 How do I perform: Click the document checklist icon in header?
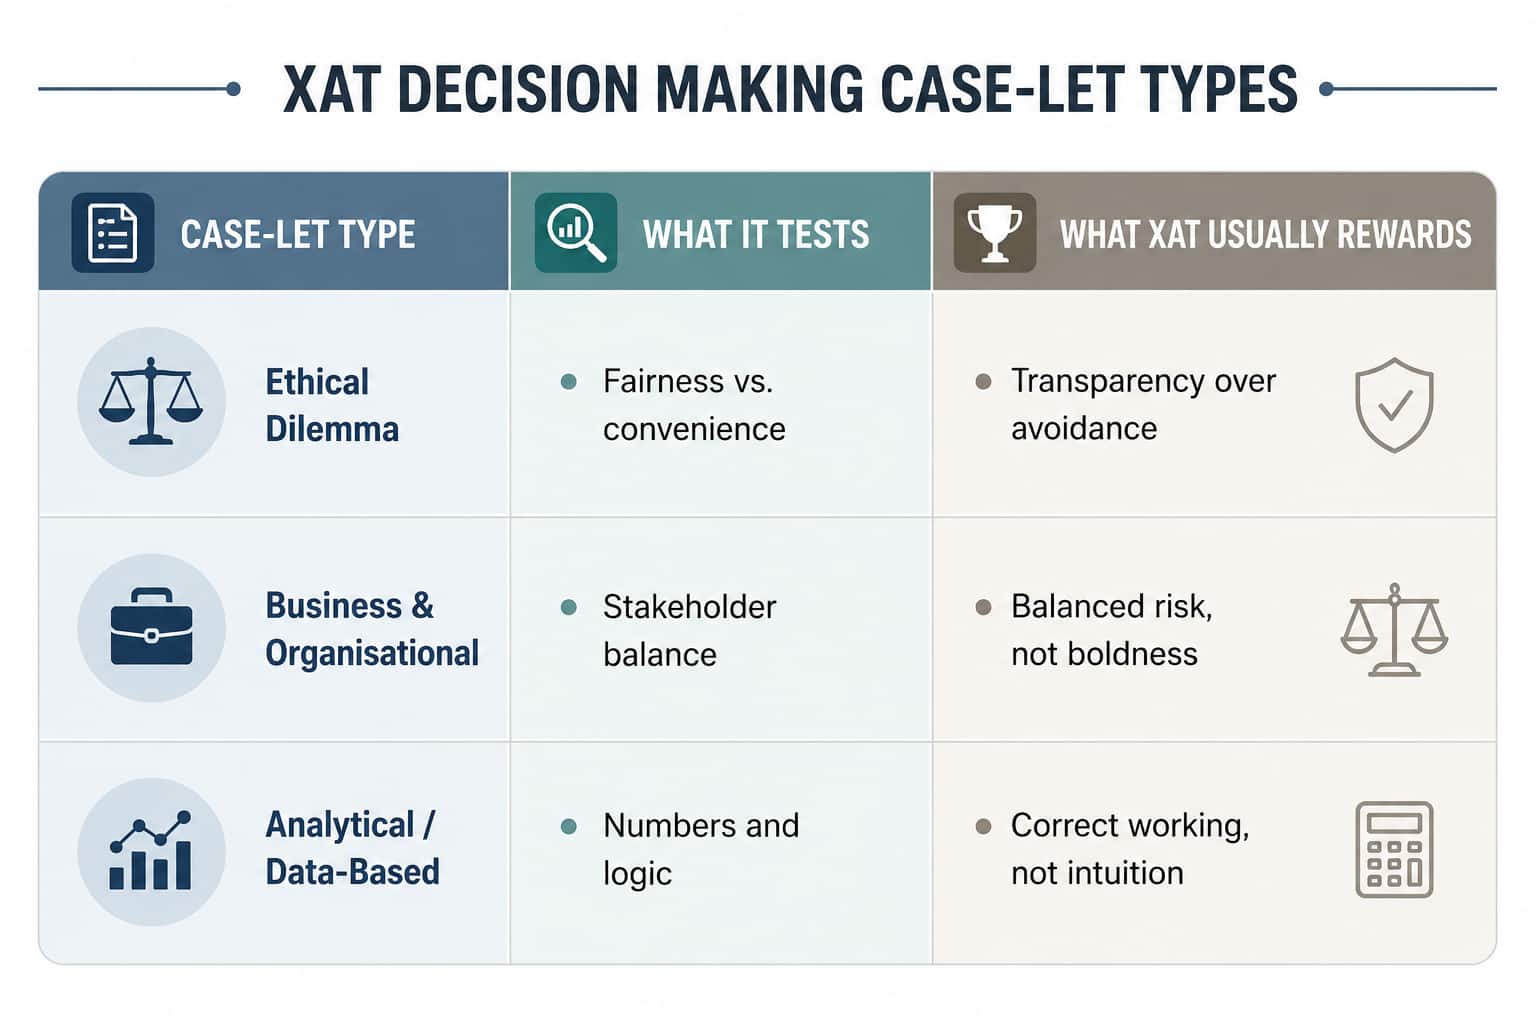coord(113,233)
